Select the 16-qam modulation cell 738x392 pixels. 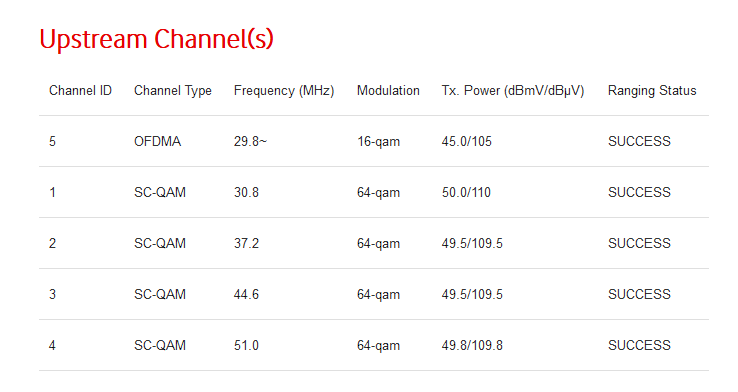(378, 142)
